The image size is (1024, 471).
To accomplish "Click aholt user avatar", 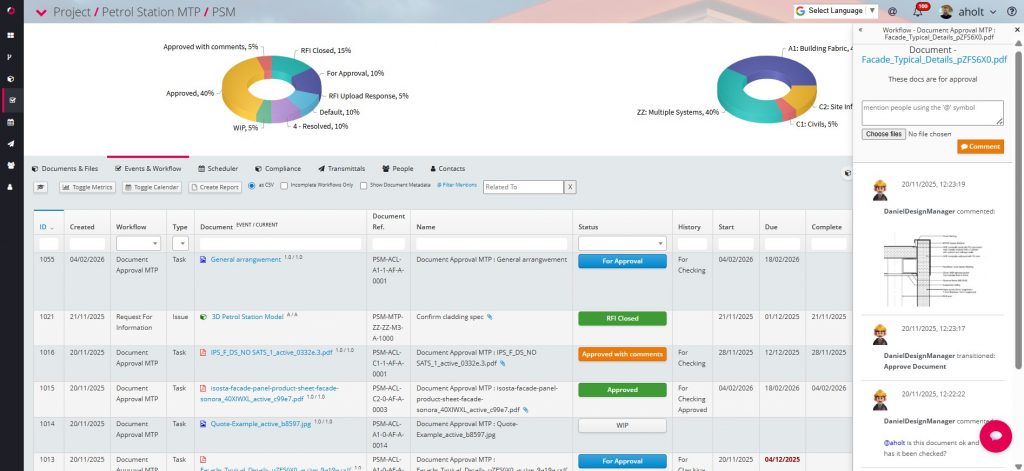I will 946,11.
